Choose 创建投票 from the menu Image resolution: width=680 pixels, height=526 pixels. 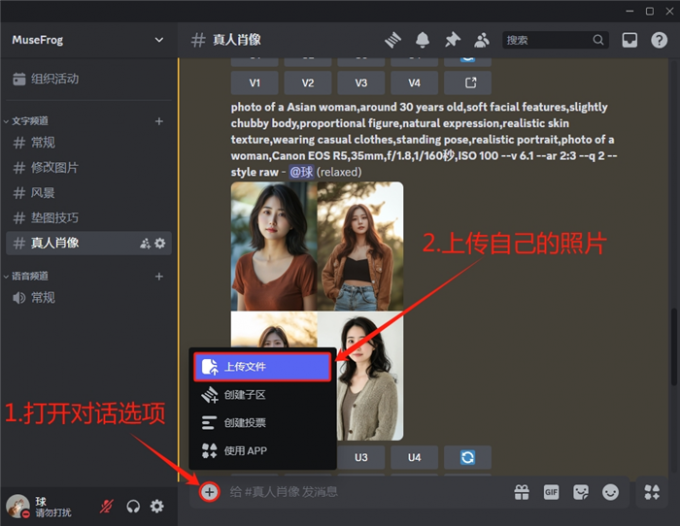point(262,423)
